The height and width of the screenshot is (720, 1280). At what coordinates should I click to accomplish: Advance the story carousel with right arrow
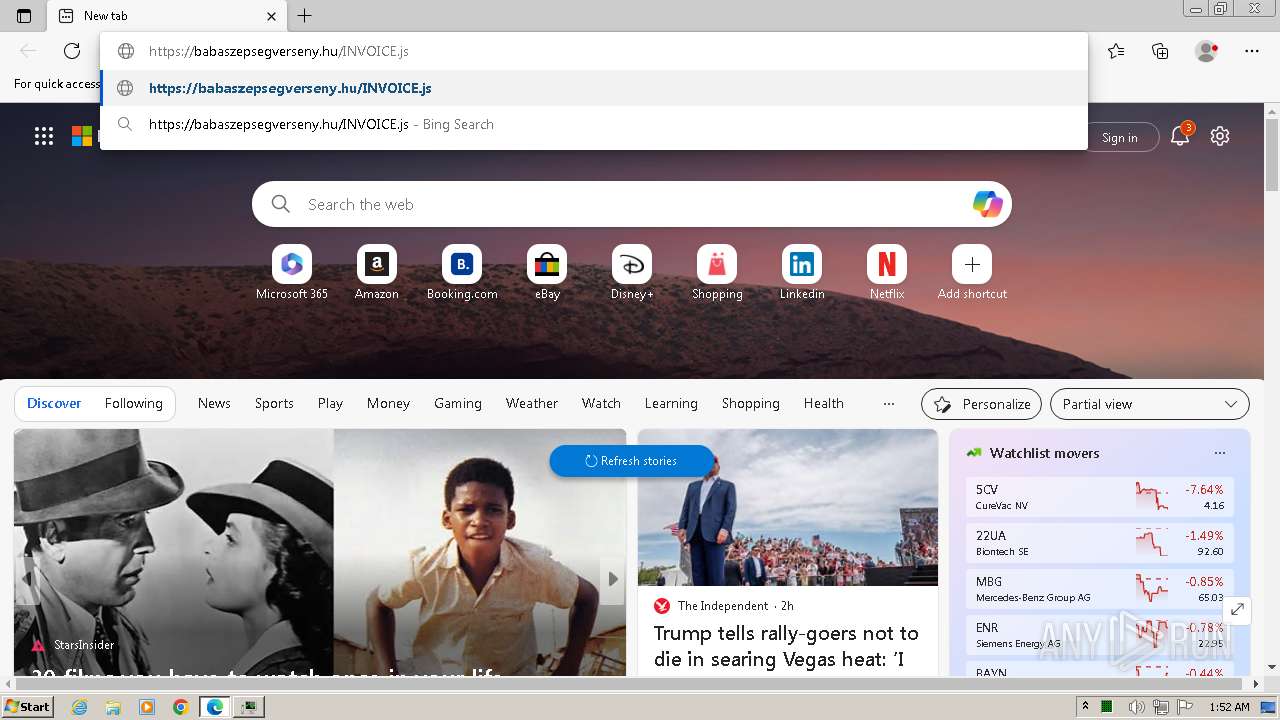[x=613, y=578]
